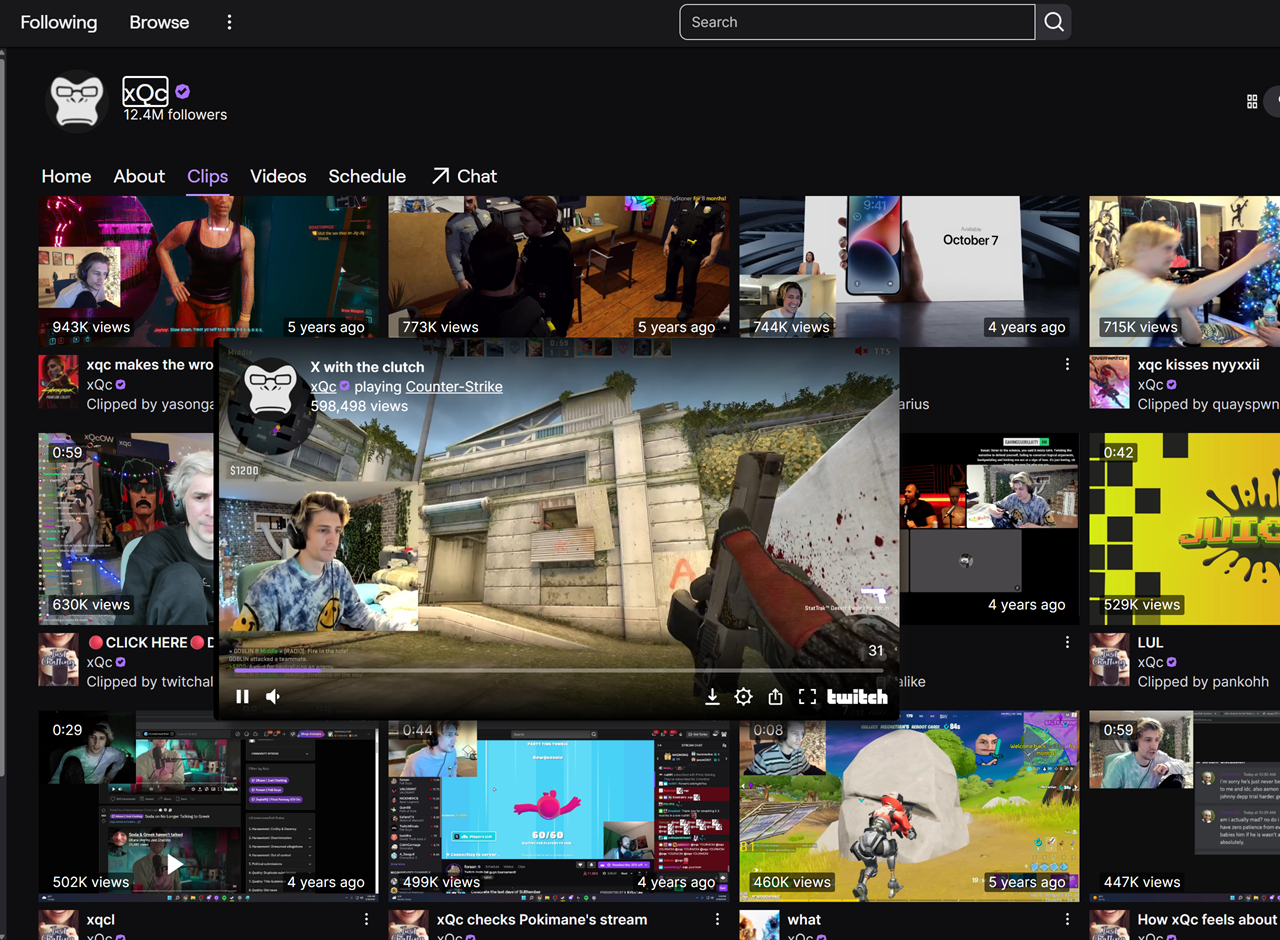This screenshot has height=940, width=1280.
Task: Open options menu for October 7 clip
Action: click(x=1067, y=365)
